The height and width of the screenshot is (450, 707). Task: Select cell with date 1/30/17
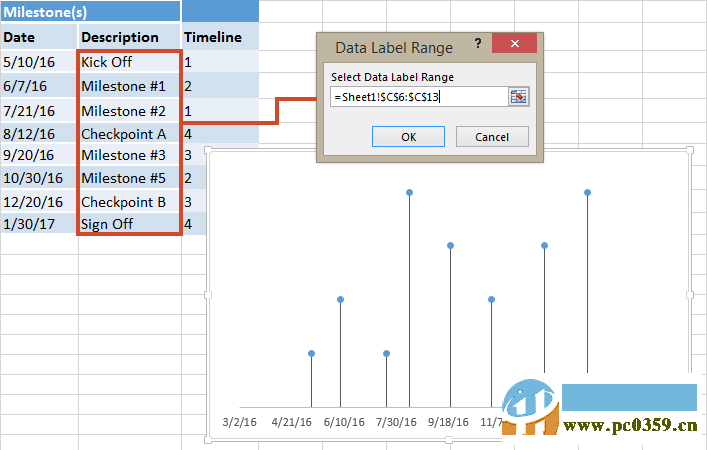point(39,224)
